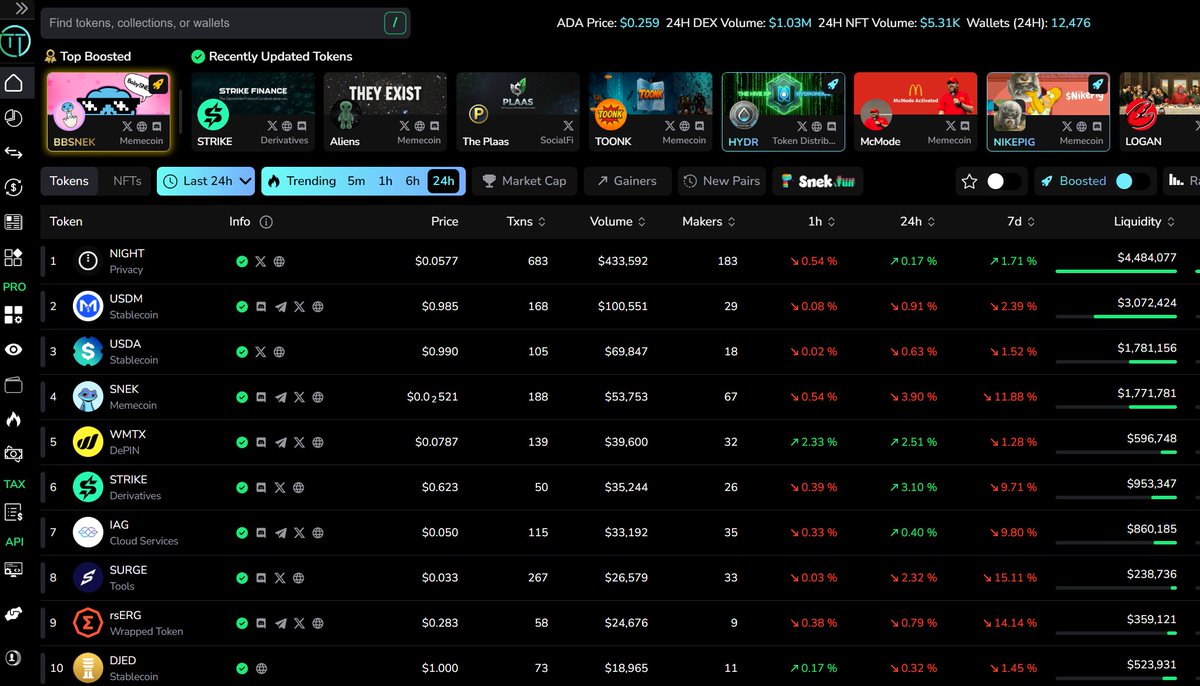Open X link on The Plaas card
The image size is (1200, 686).
click(568, 126)
